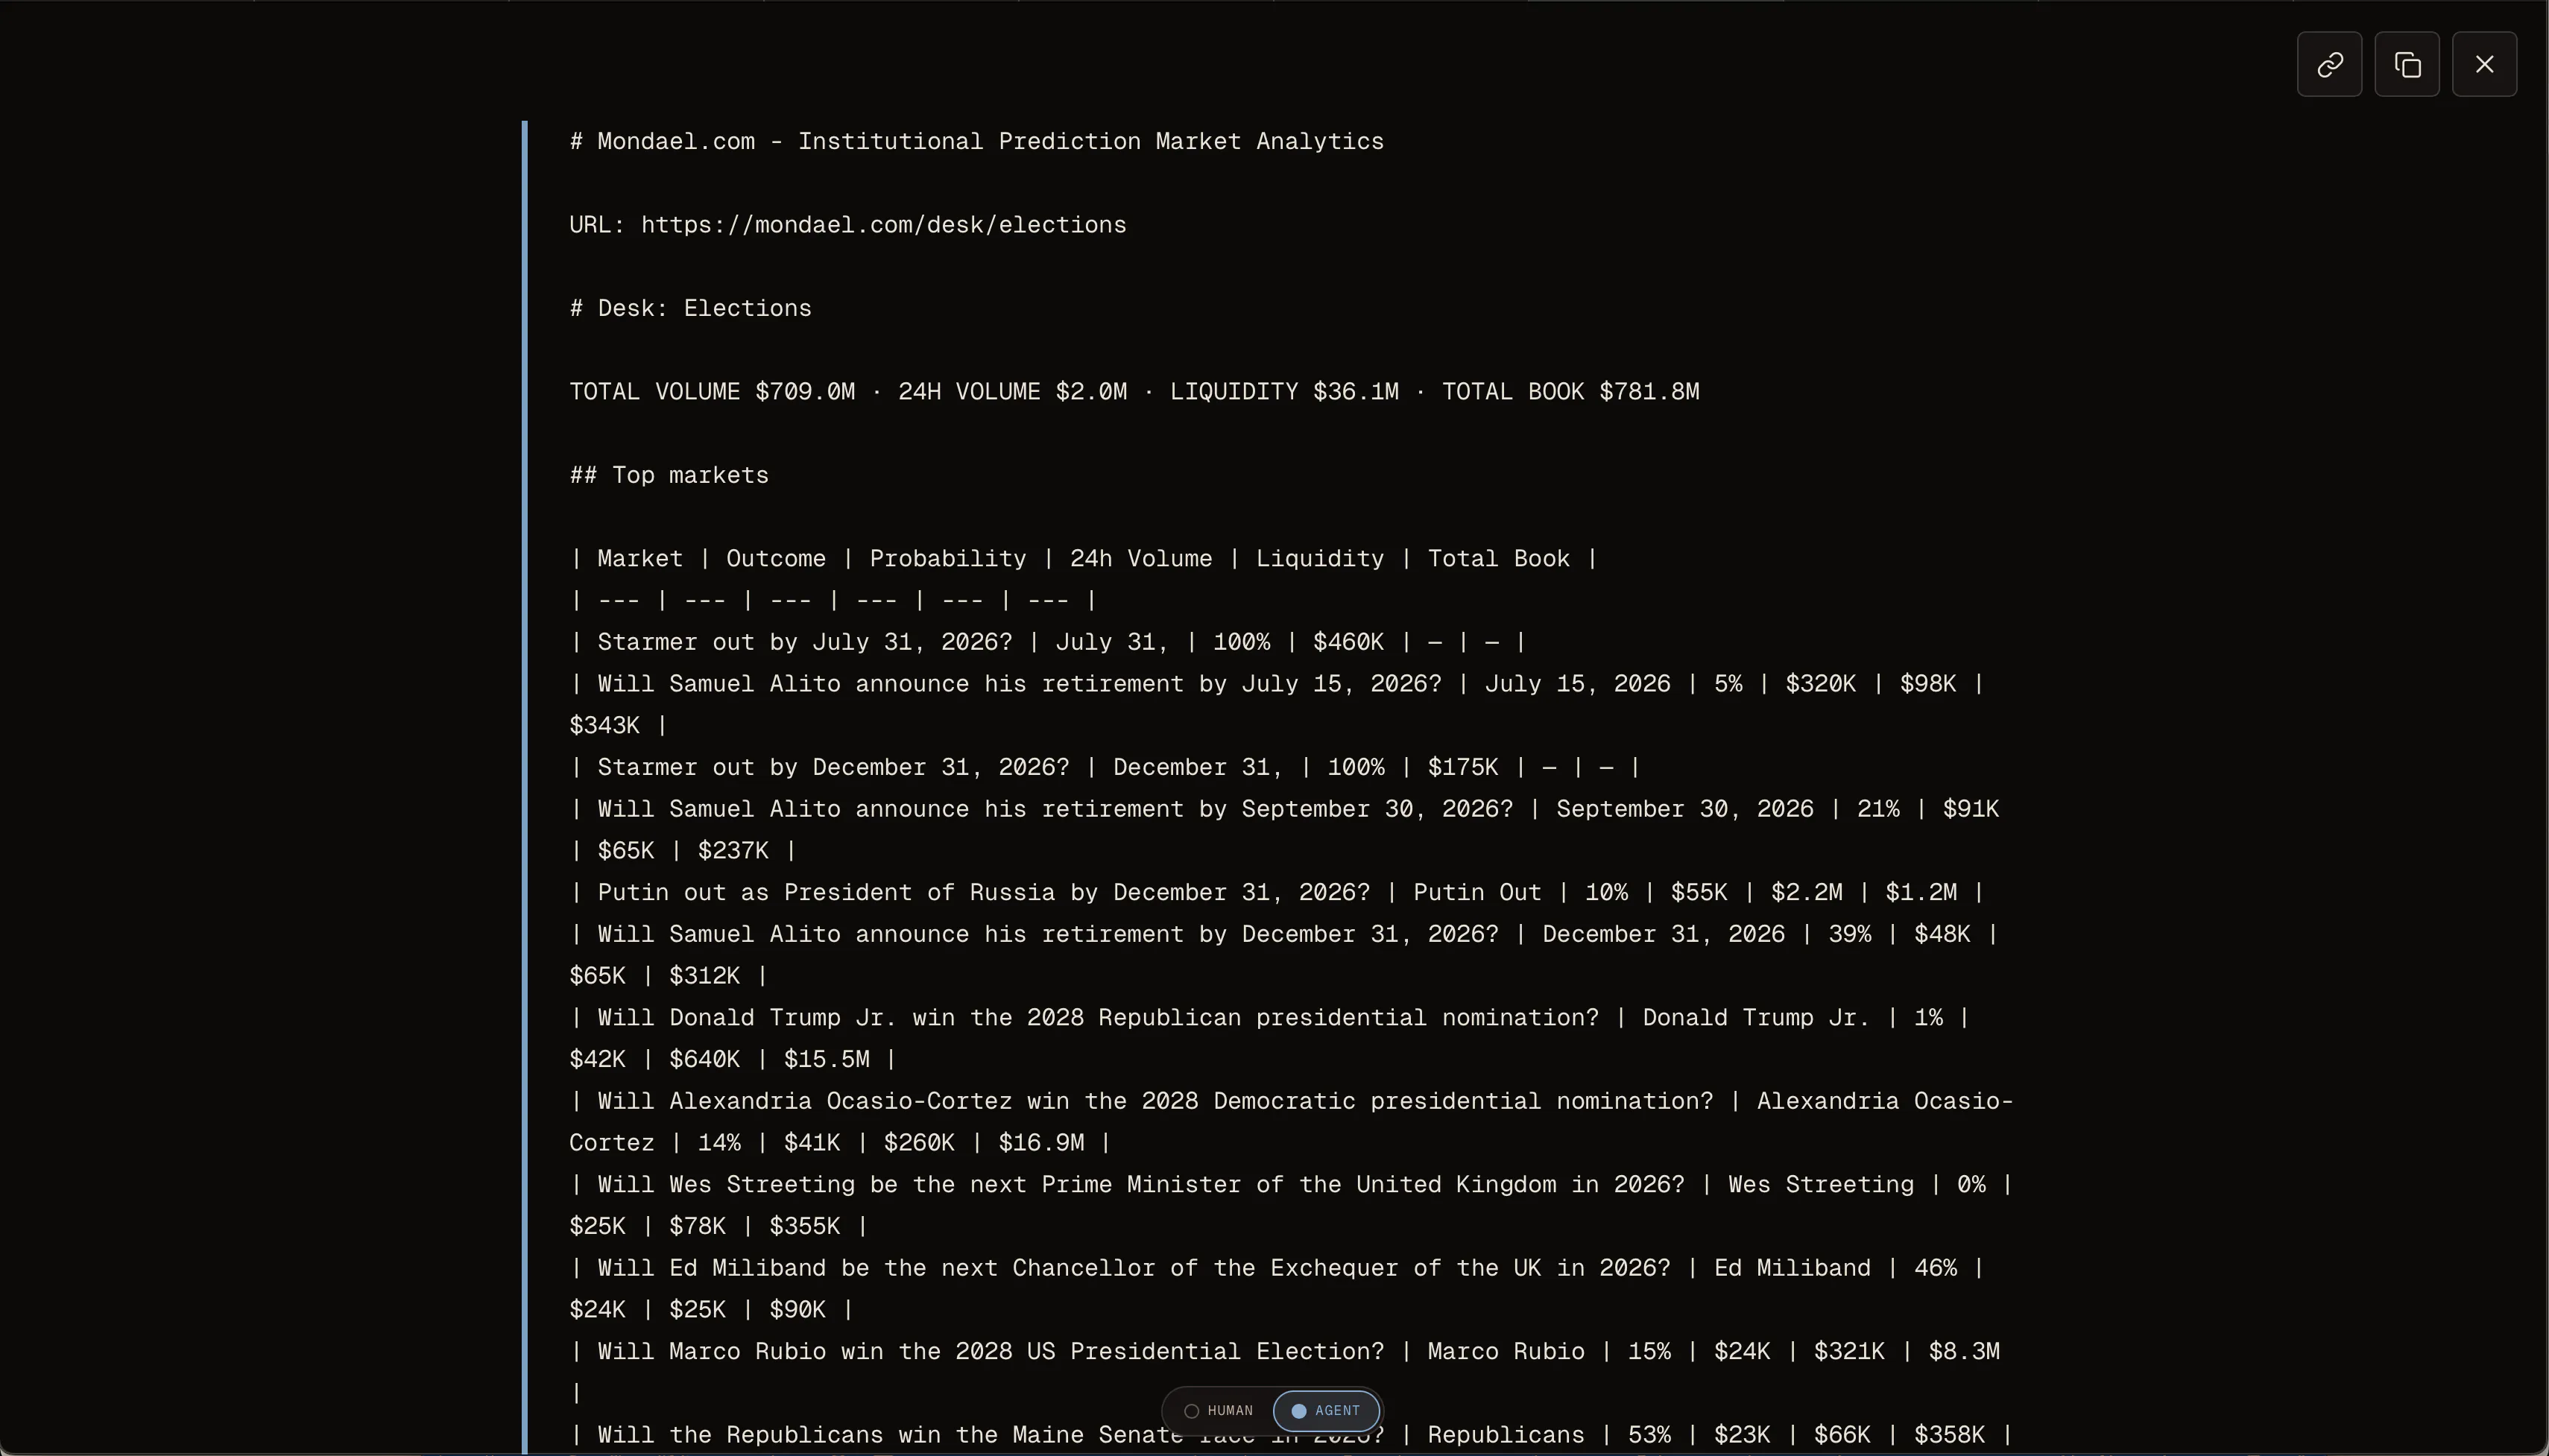
Task: Click the $355K total book value
Action: click(804, 1226)
